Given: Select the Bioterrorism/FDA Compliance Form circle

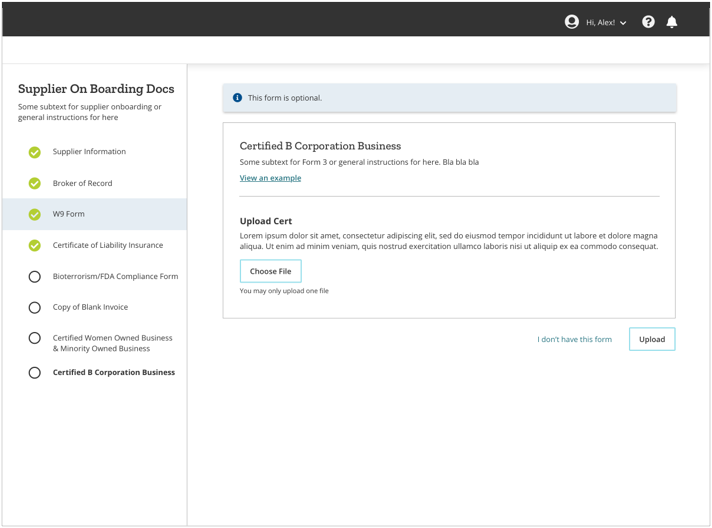Looking at the screenshot, I should point(35,276).
